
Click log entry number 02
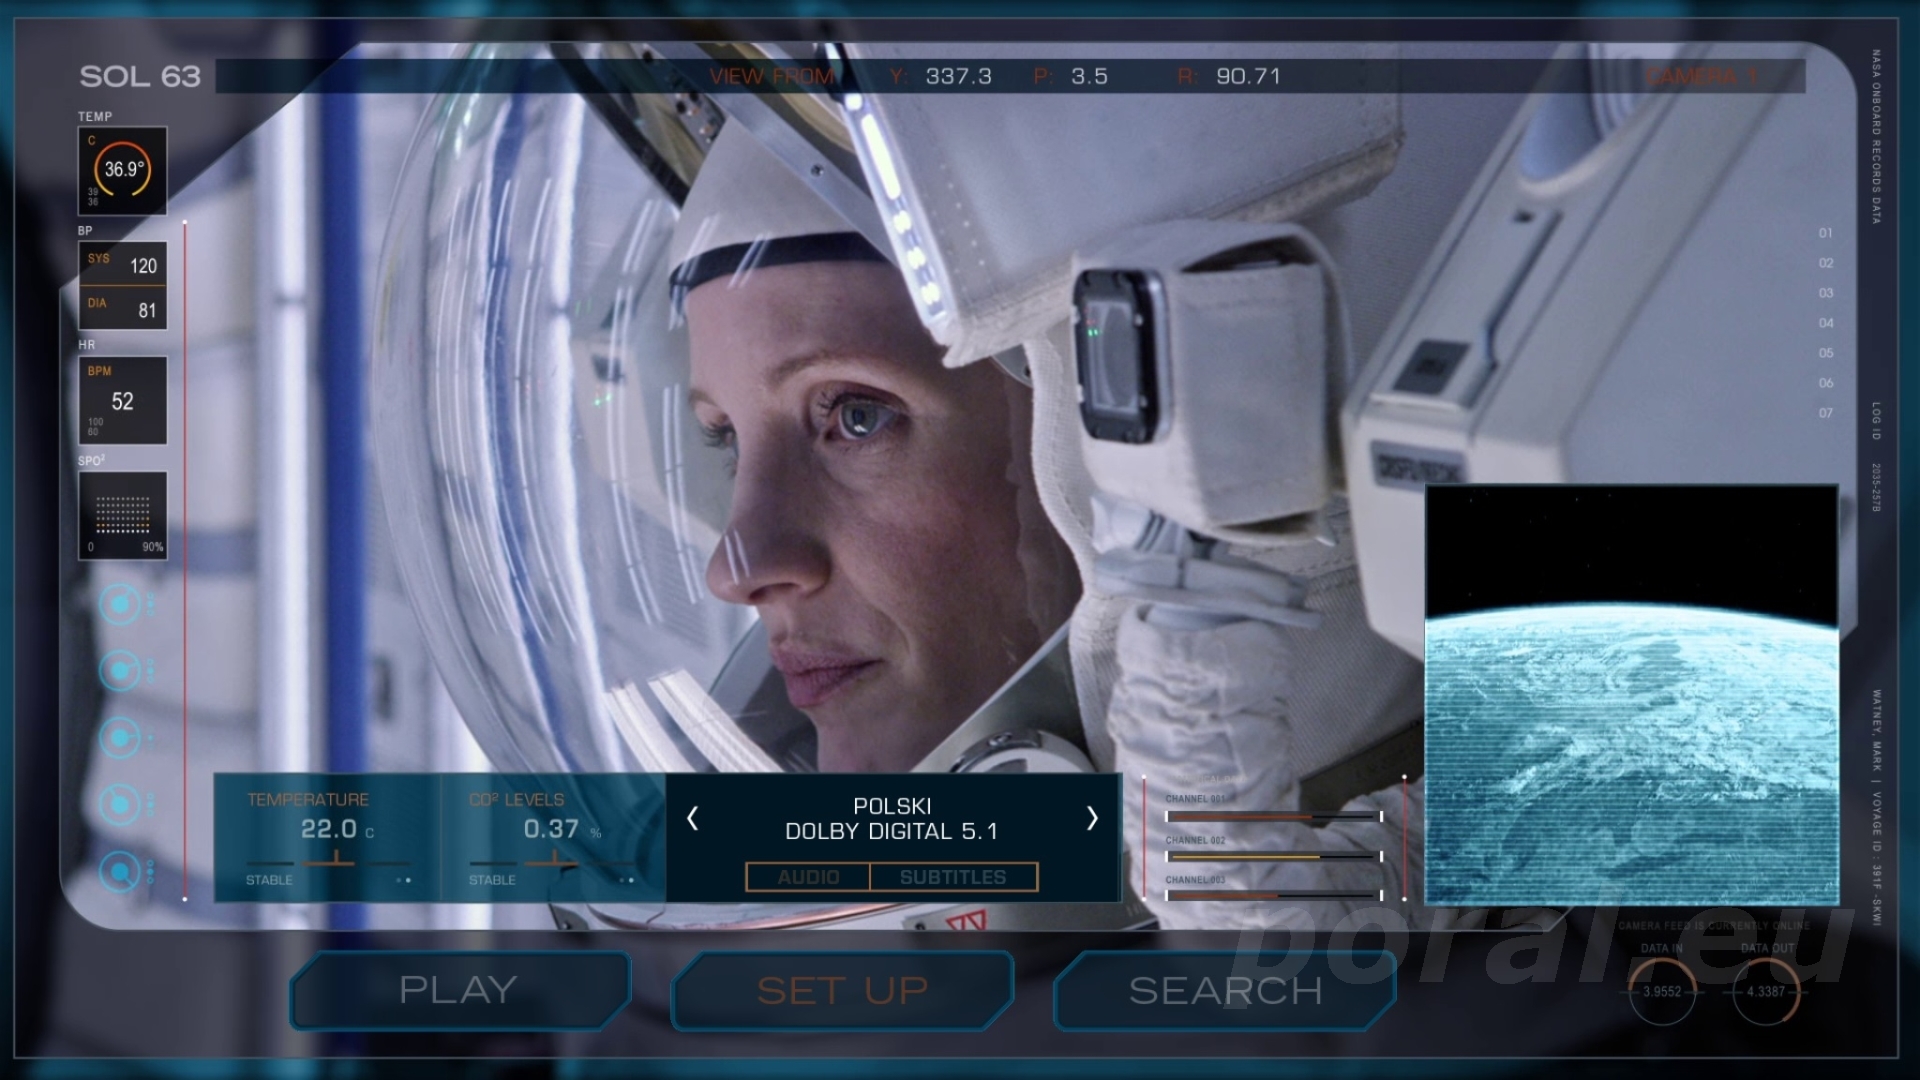[x=1826, y=263]
